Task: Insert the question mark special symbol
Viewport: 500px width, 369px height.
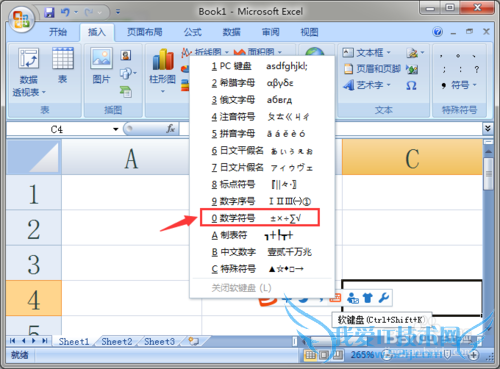Action: click(477, 69)
